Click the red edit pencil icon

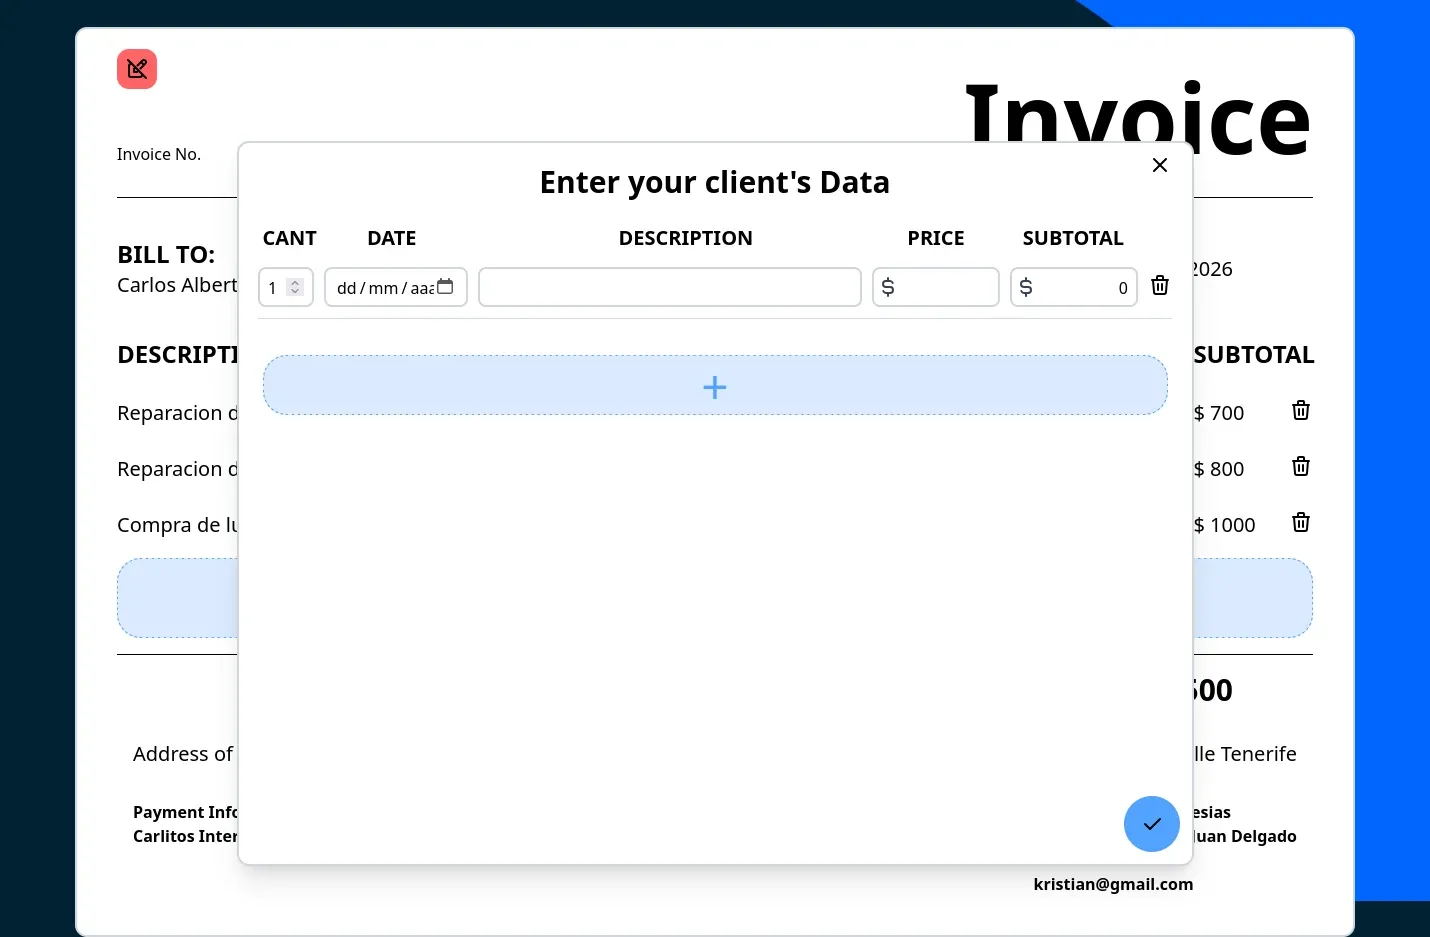click(x=137, y=69)
